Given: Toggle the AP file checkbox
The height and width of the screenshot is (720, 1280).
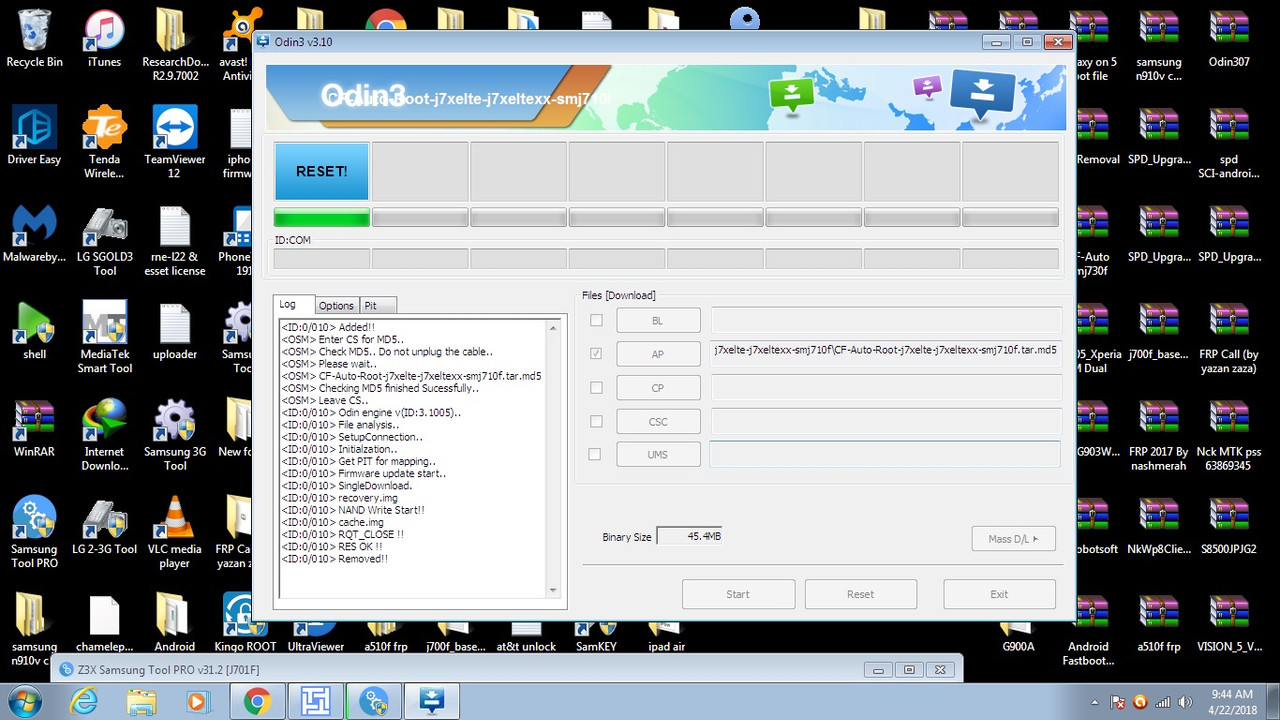Looking at the screenshot, I should point(596,354).
